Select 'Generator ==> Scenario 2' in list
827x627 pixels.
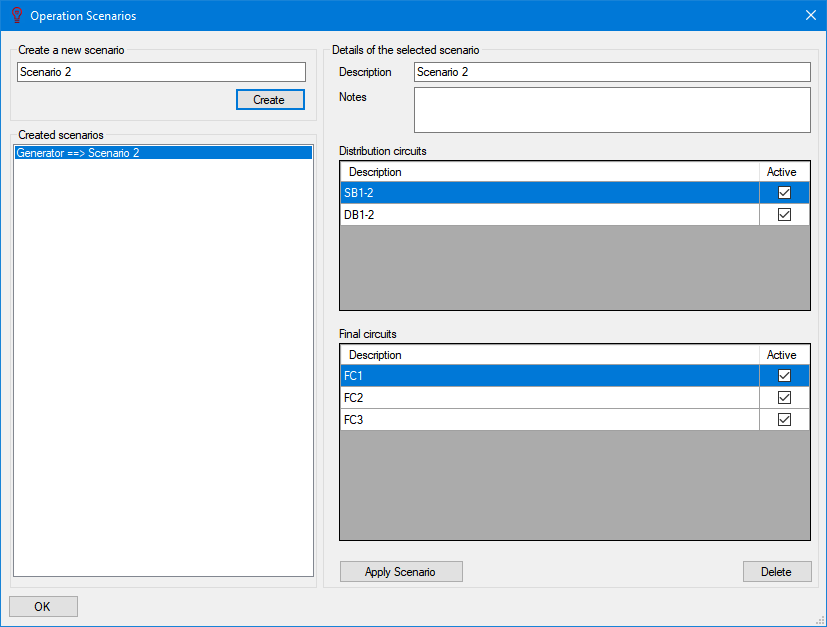164,153
